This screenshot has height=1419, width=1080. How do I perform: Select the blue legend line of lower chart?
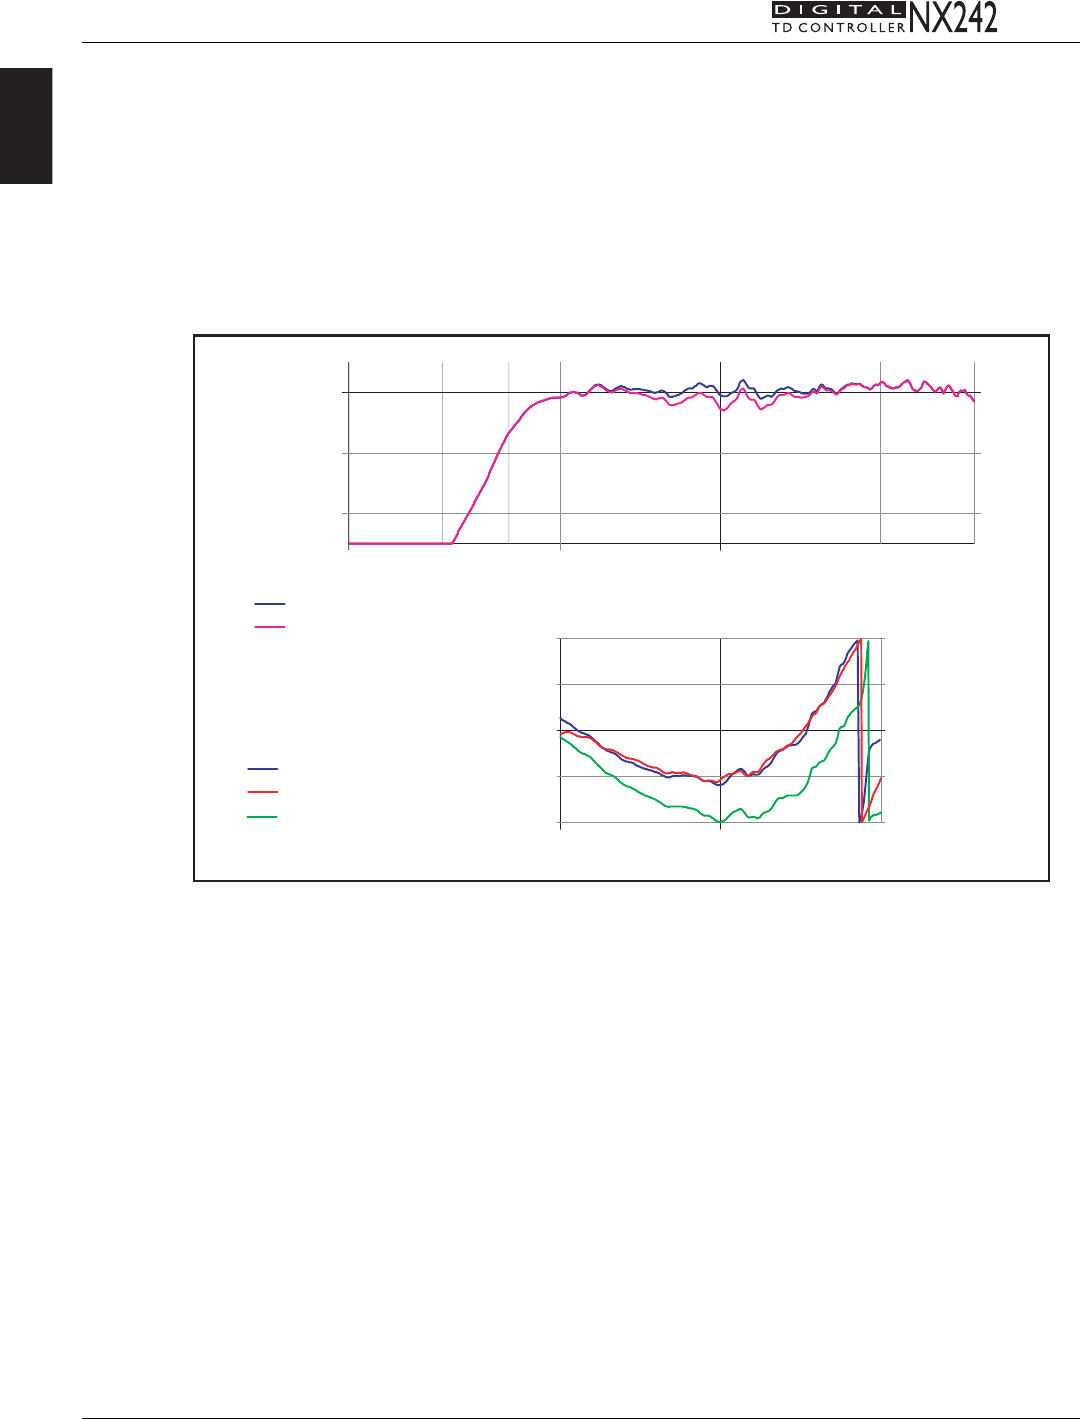click(x=262, y=769)
